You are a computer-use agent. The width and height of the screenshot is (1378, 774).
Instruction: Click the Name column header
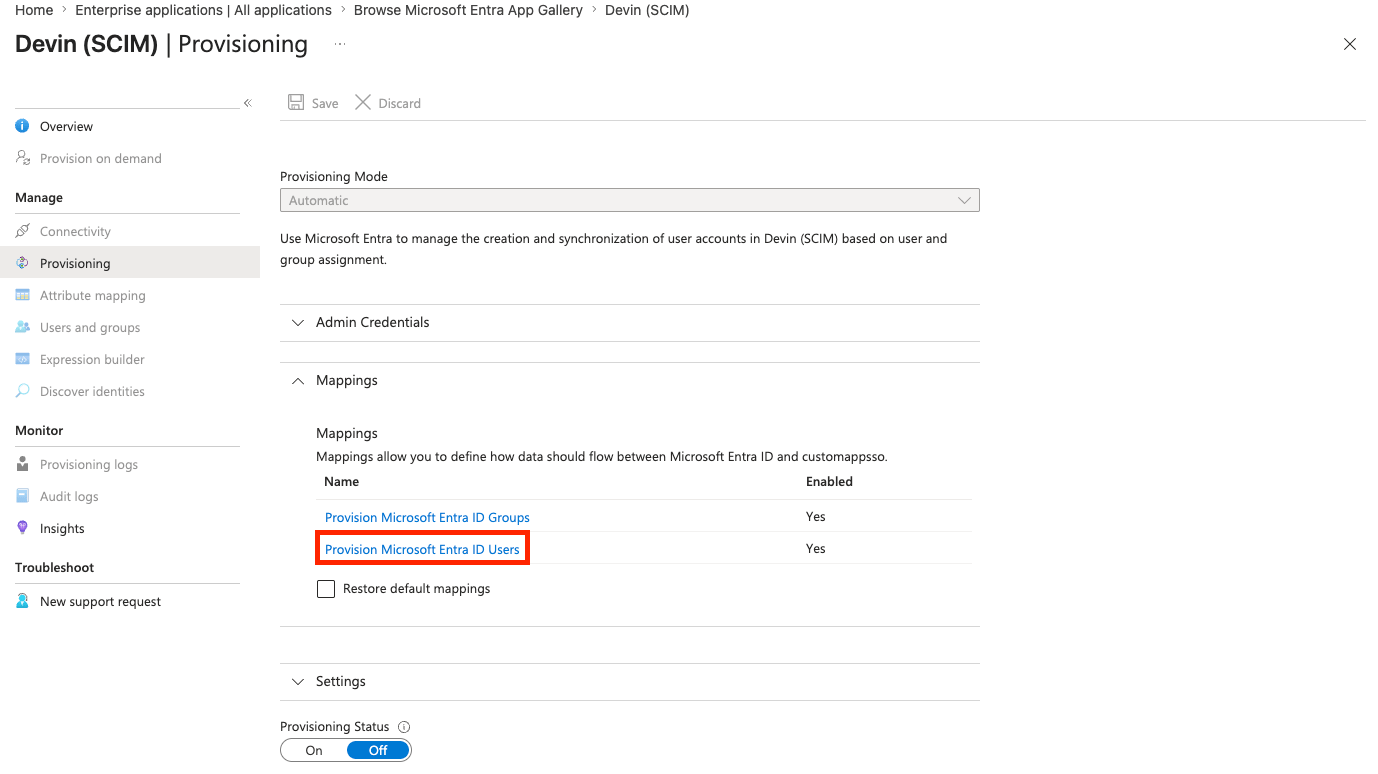(342, 481)
